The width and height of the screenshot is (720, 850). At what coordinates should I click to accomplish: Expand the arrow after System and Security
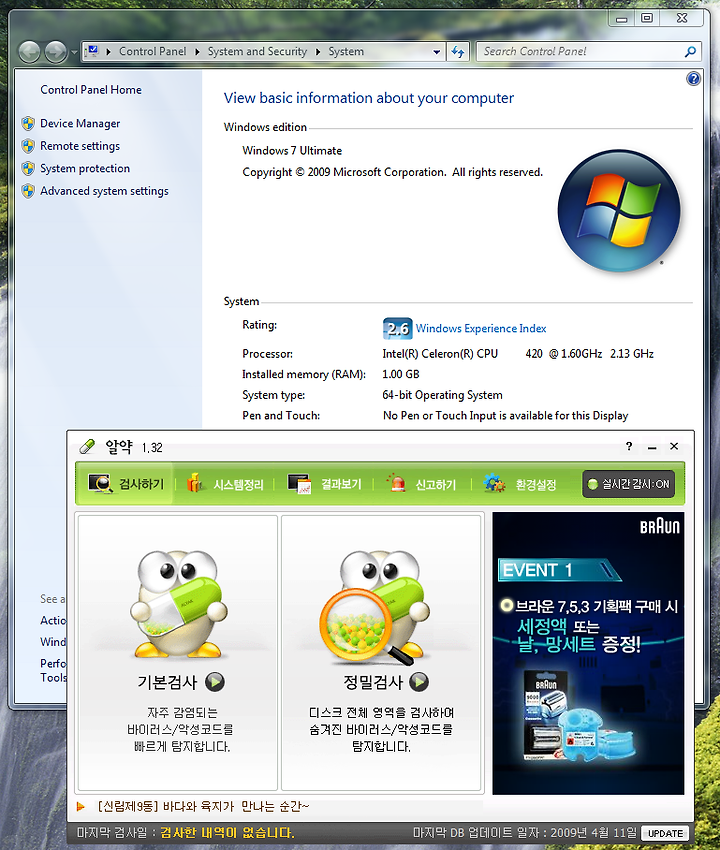(x=318, y=51)
